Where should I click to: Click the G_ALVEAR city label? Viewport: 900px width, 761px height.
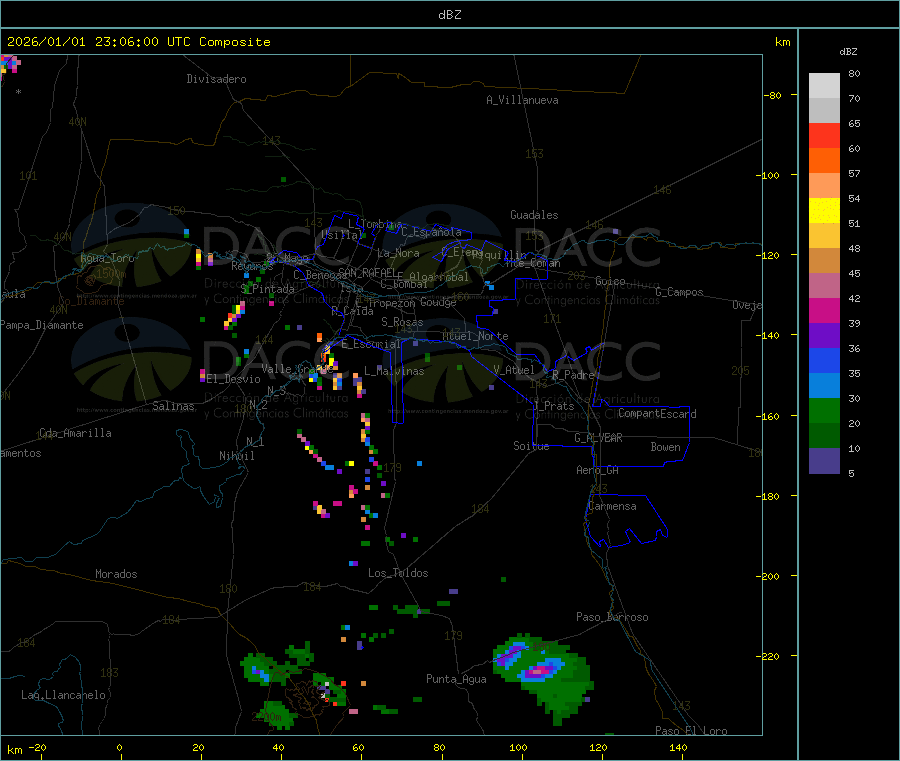point(599,438)
